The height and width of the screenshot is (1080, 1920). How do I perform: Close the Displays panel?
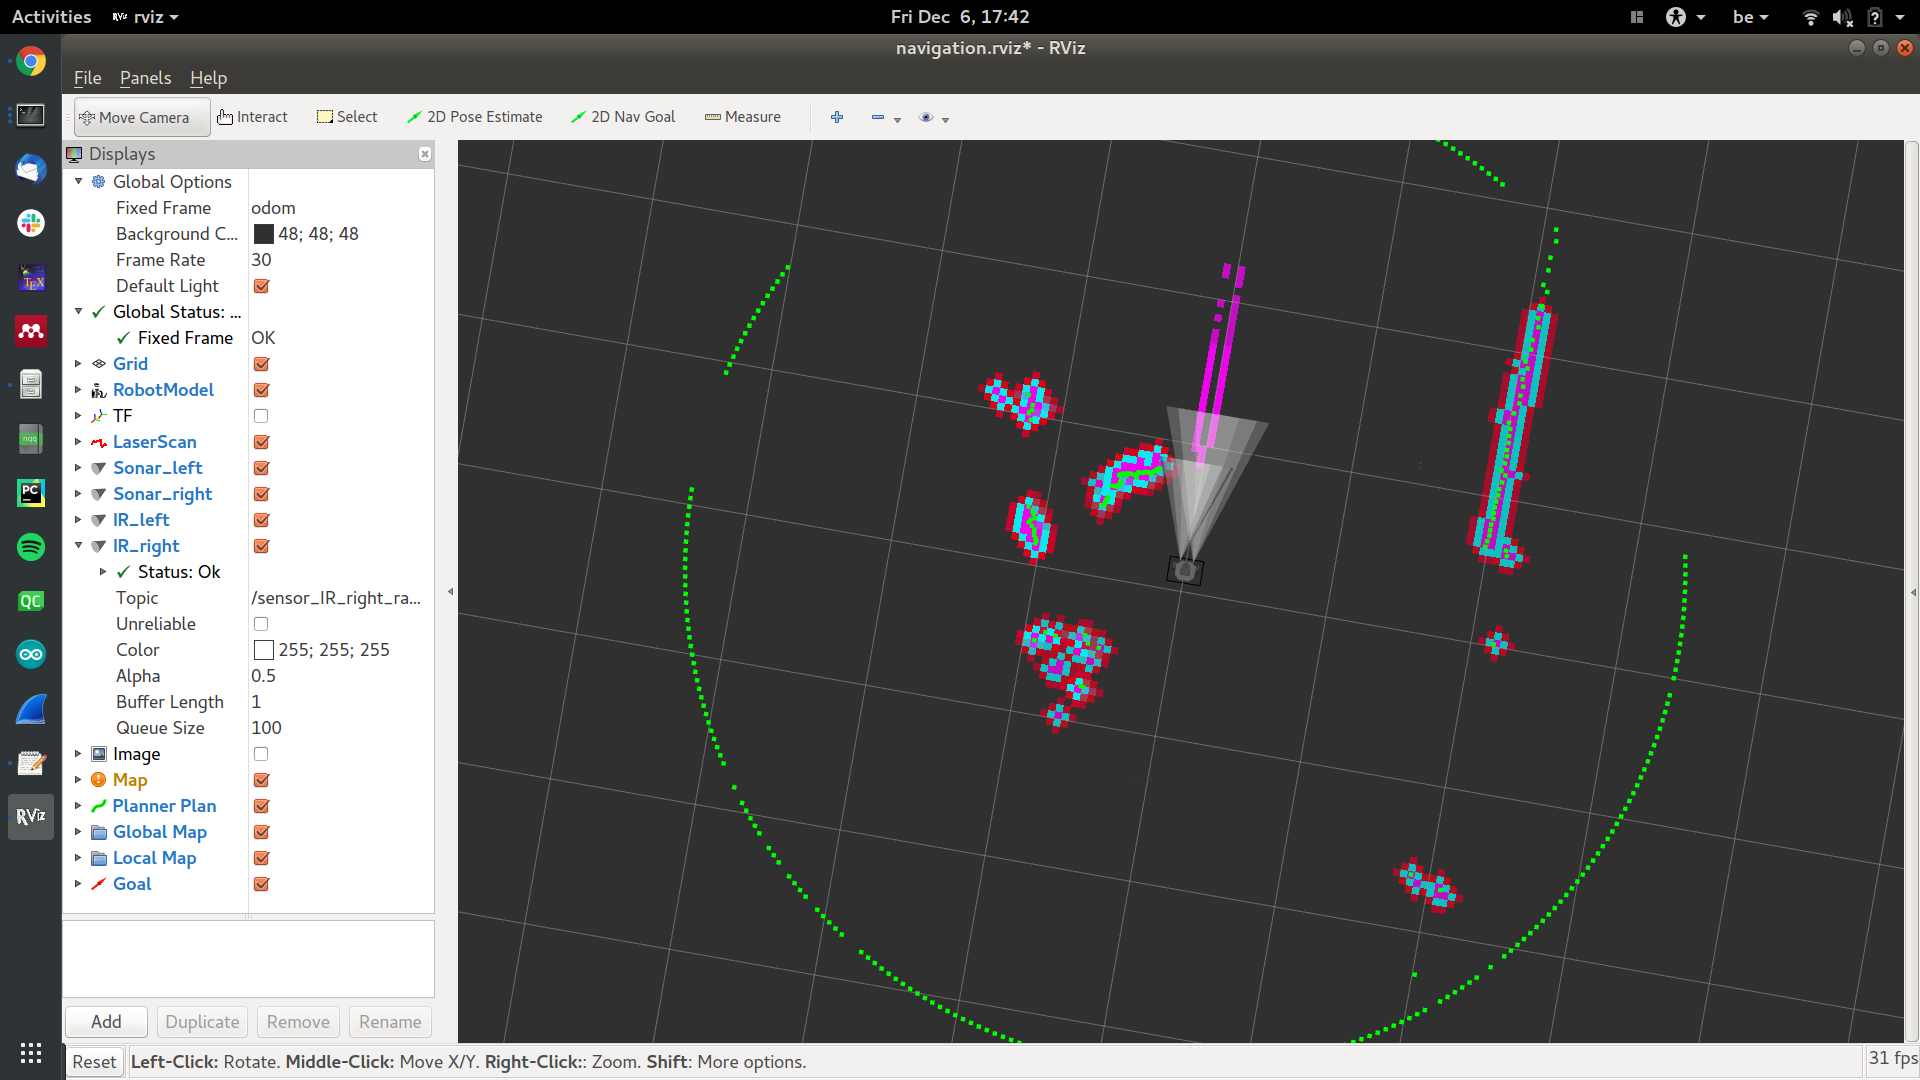coord(425,154)
